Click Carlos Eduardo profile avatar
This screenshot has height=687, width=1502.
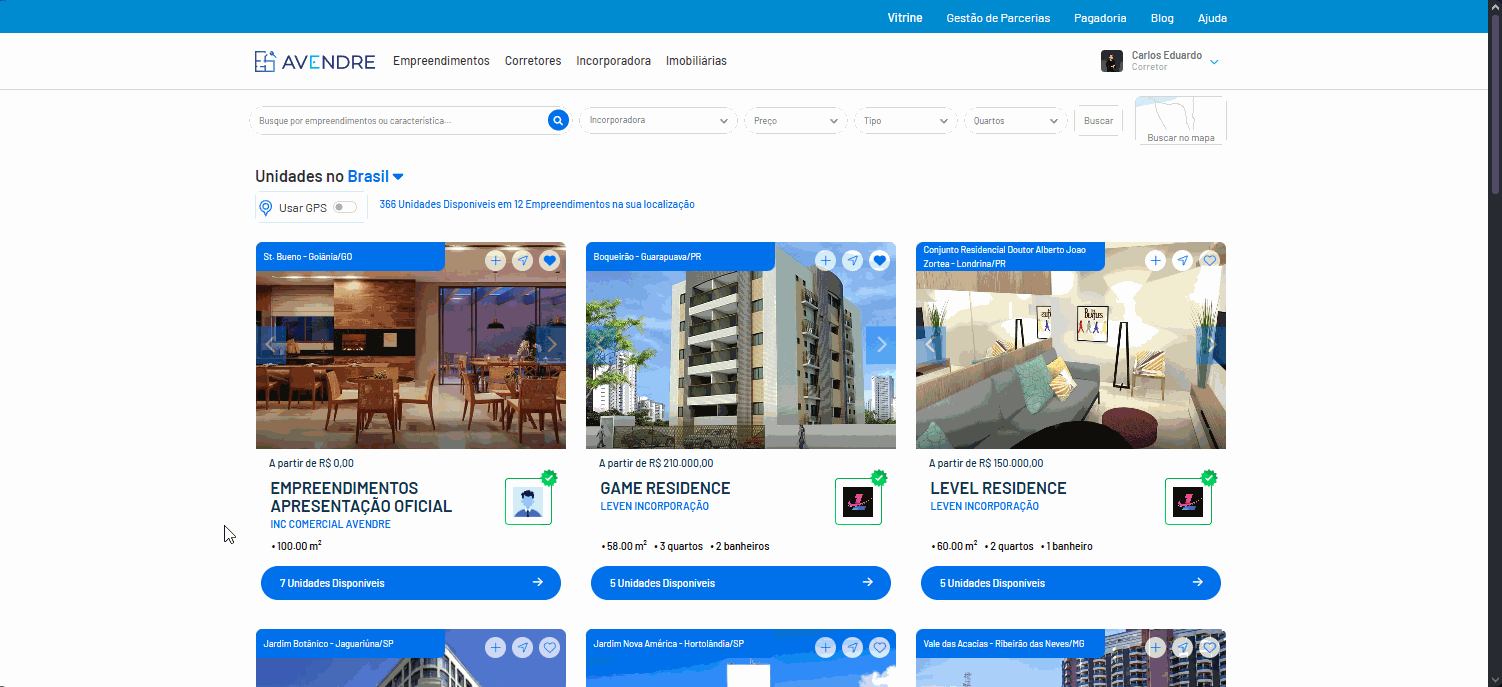(1112, 61)
